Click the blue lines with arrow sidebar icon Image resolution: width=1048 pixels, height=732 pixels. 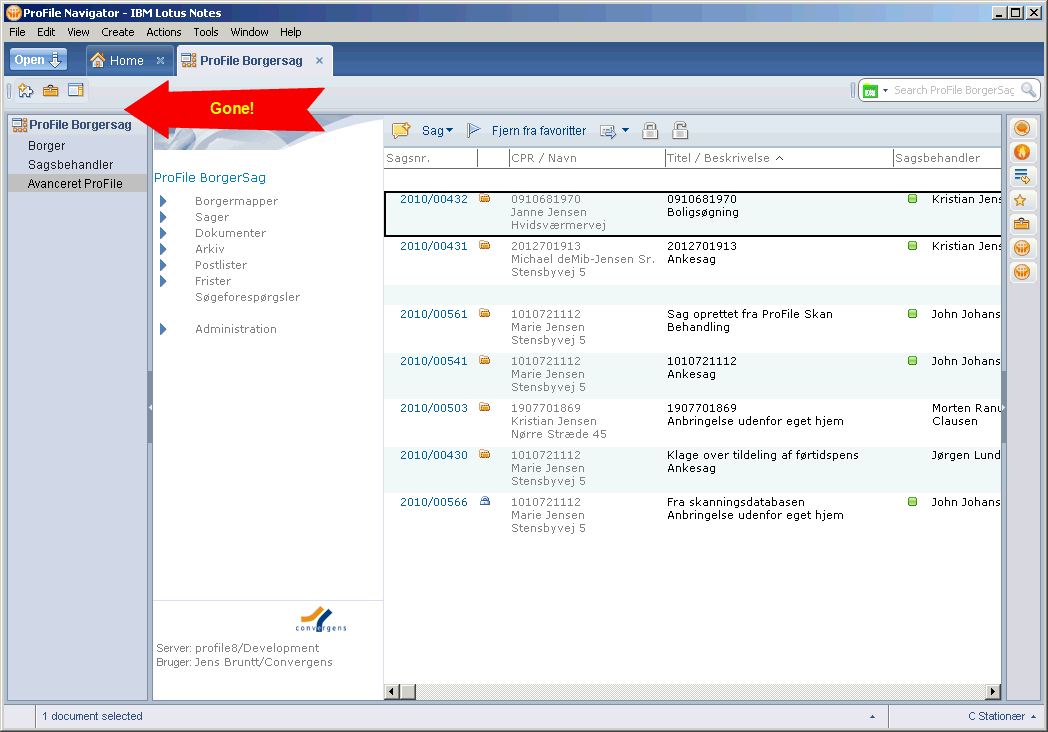coord(1021,176)
